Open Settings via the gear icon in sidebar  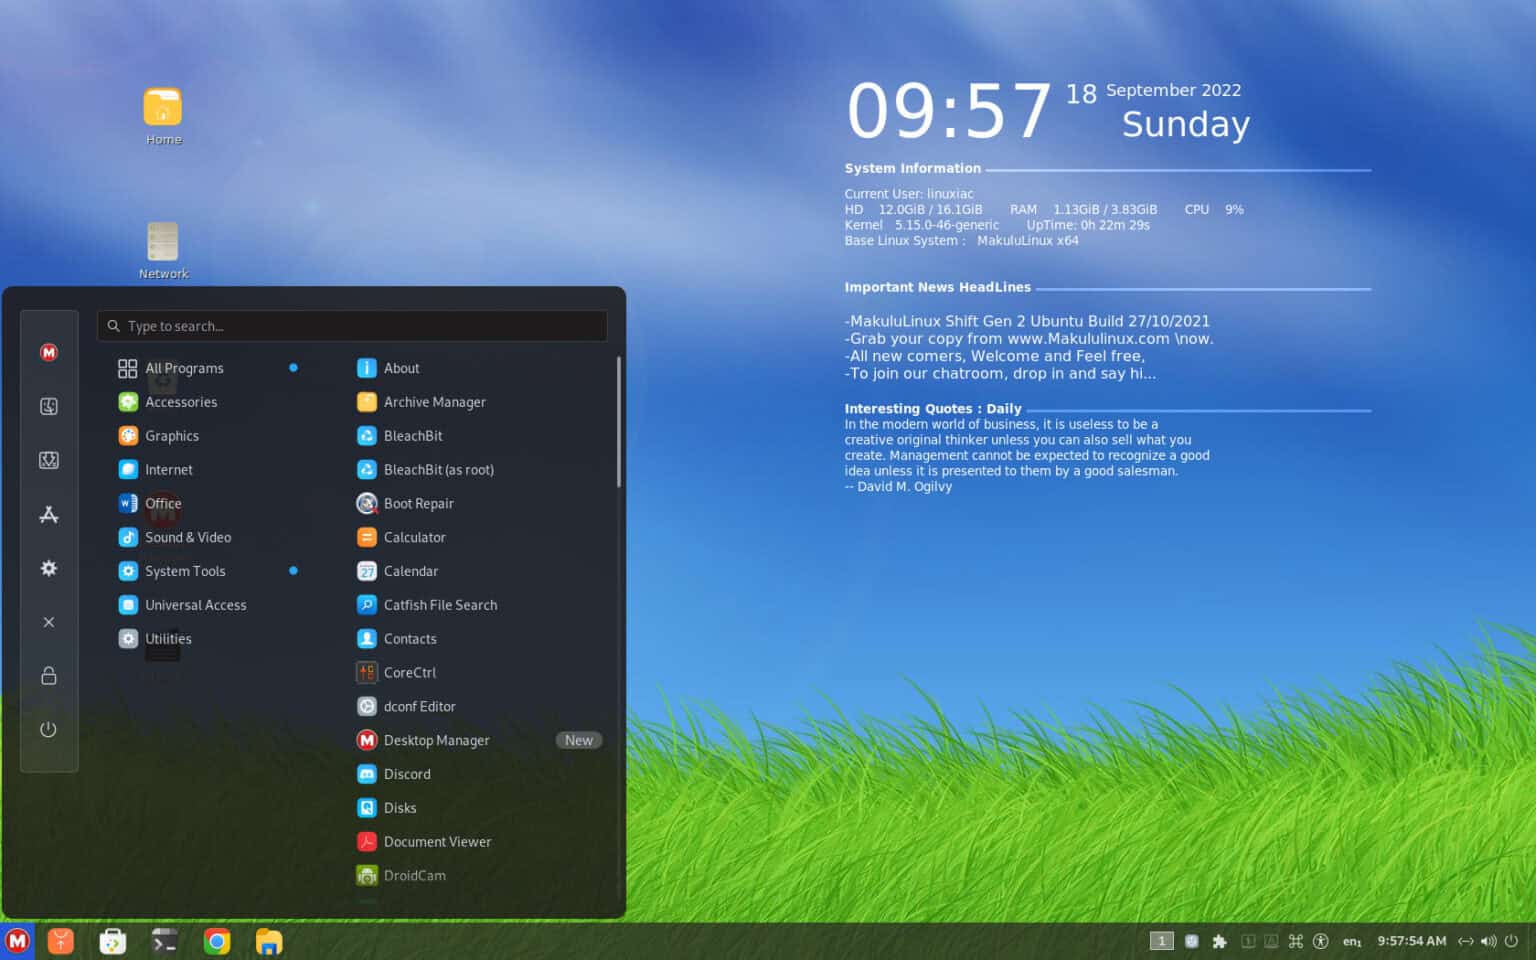49,568
